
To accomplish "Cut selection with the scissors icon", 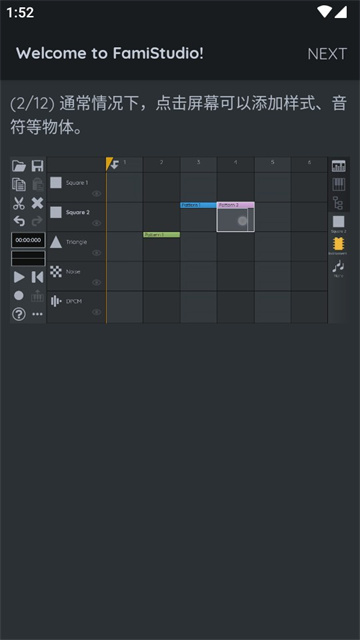I will [x=19, y=203].
